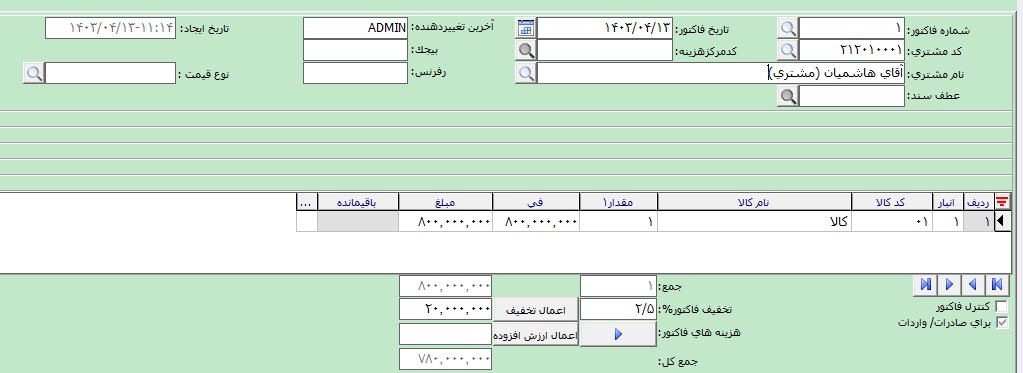Screen dimensions: 1023x373
Task: Click the رفرنس input field
Action: click(356, 73)
